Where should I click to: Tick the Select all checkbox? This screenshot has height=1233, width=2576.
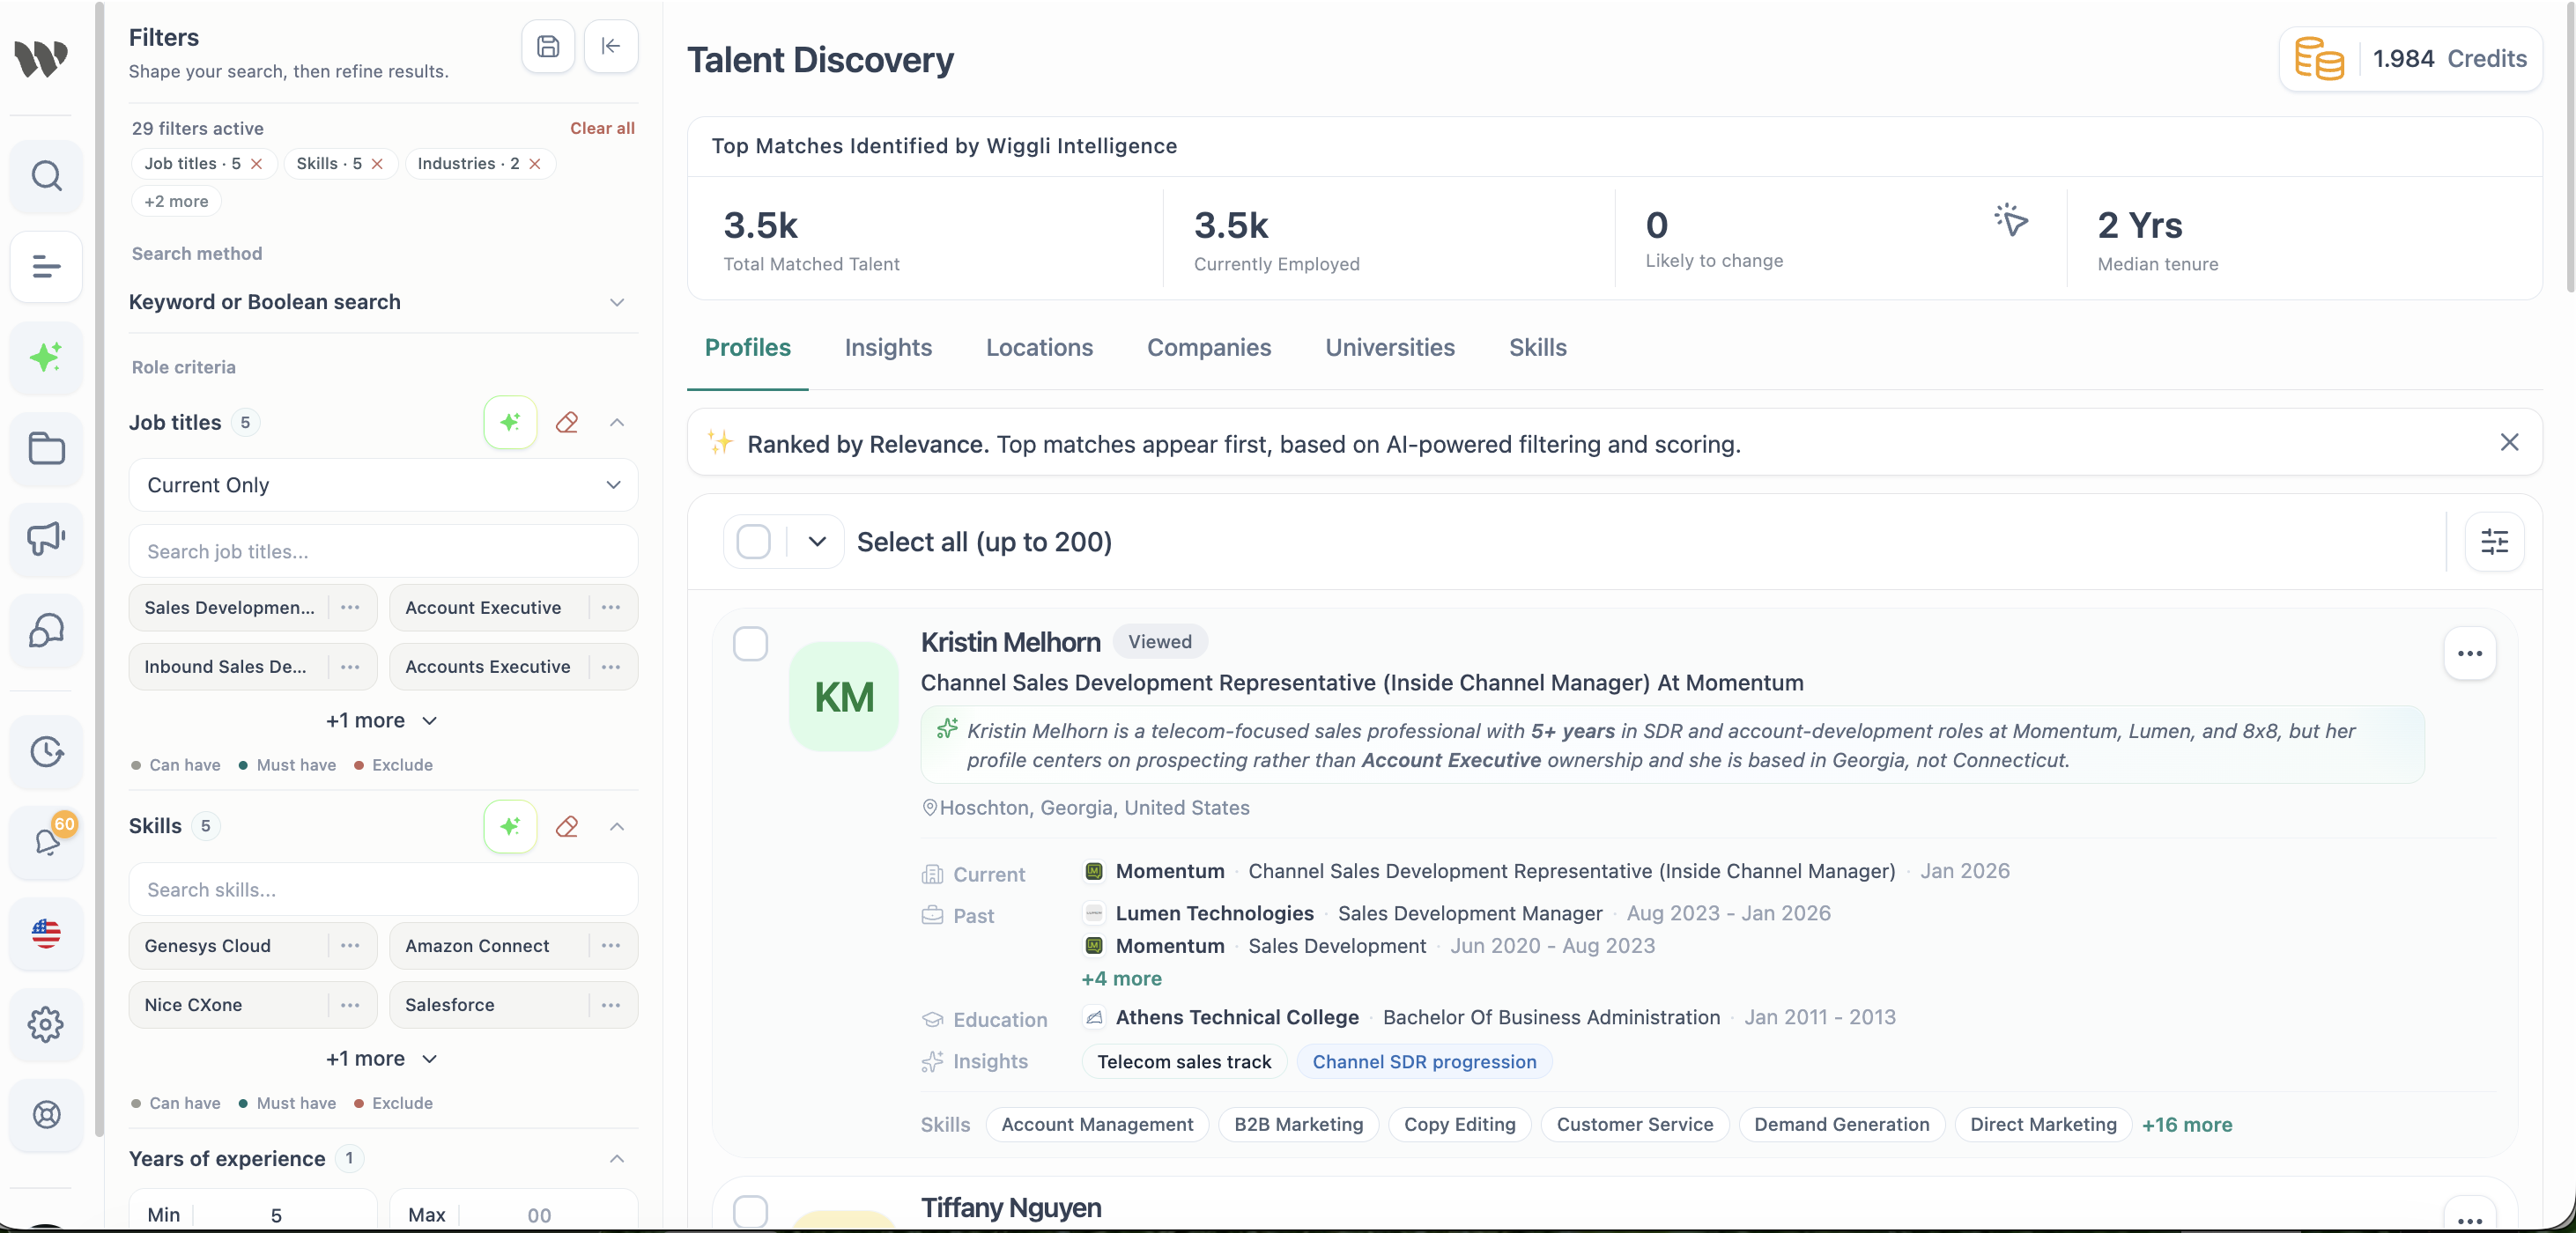point(753,542)
